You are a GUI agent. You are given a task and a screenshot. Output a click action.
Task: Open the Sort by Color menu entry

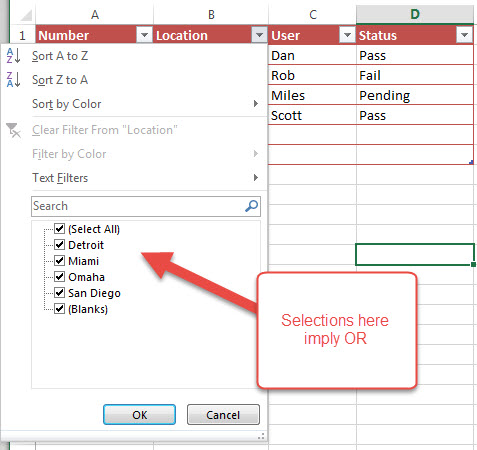click(133, 104)
